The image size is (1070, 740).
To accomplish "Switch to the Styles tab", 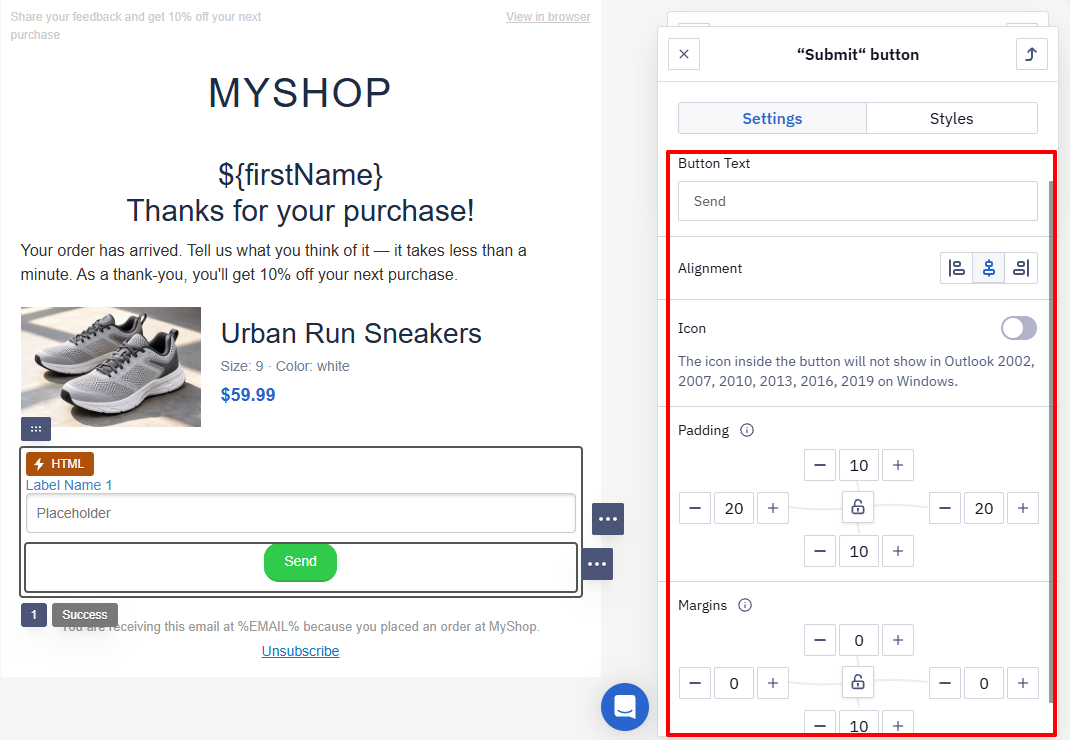I will point(951,118).
